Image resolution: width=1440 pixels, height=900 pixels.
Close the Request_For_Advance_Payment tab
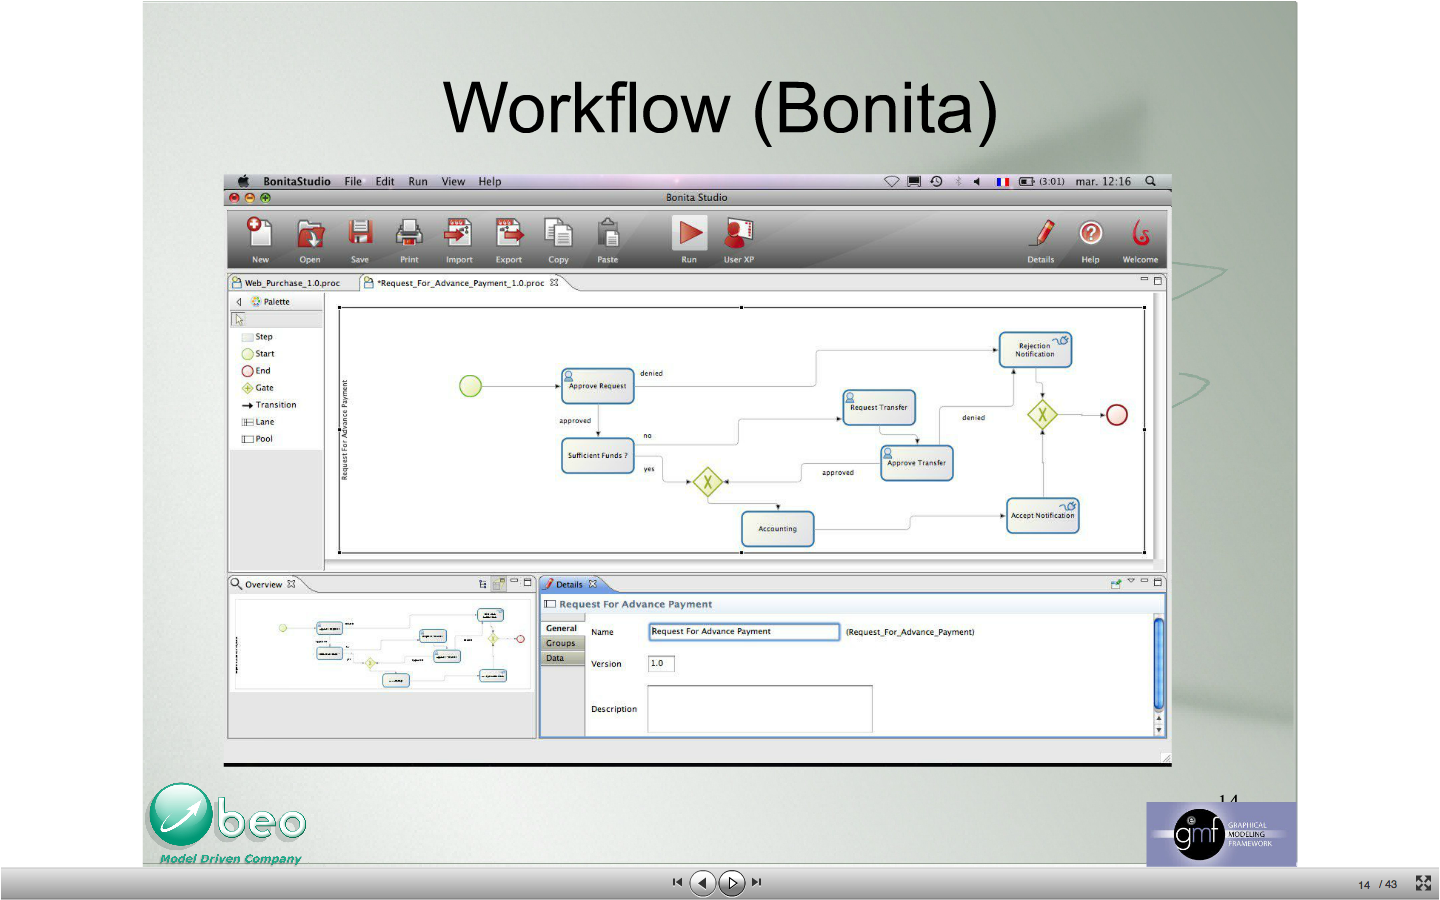[x=554, y=283]
